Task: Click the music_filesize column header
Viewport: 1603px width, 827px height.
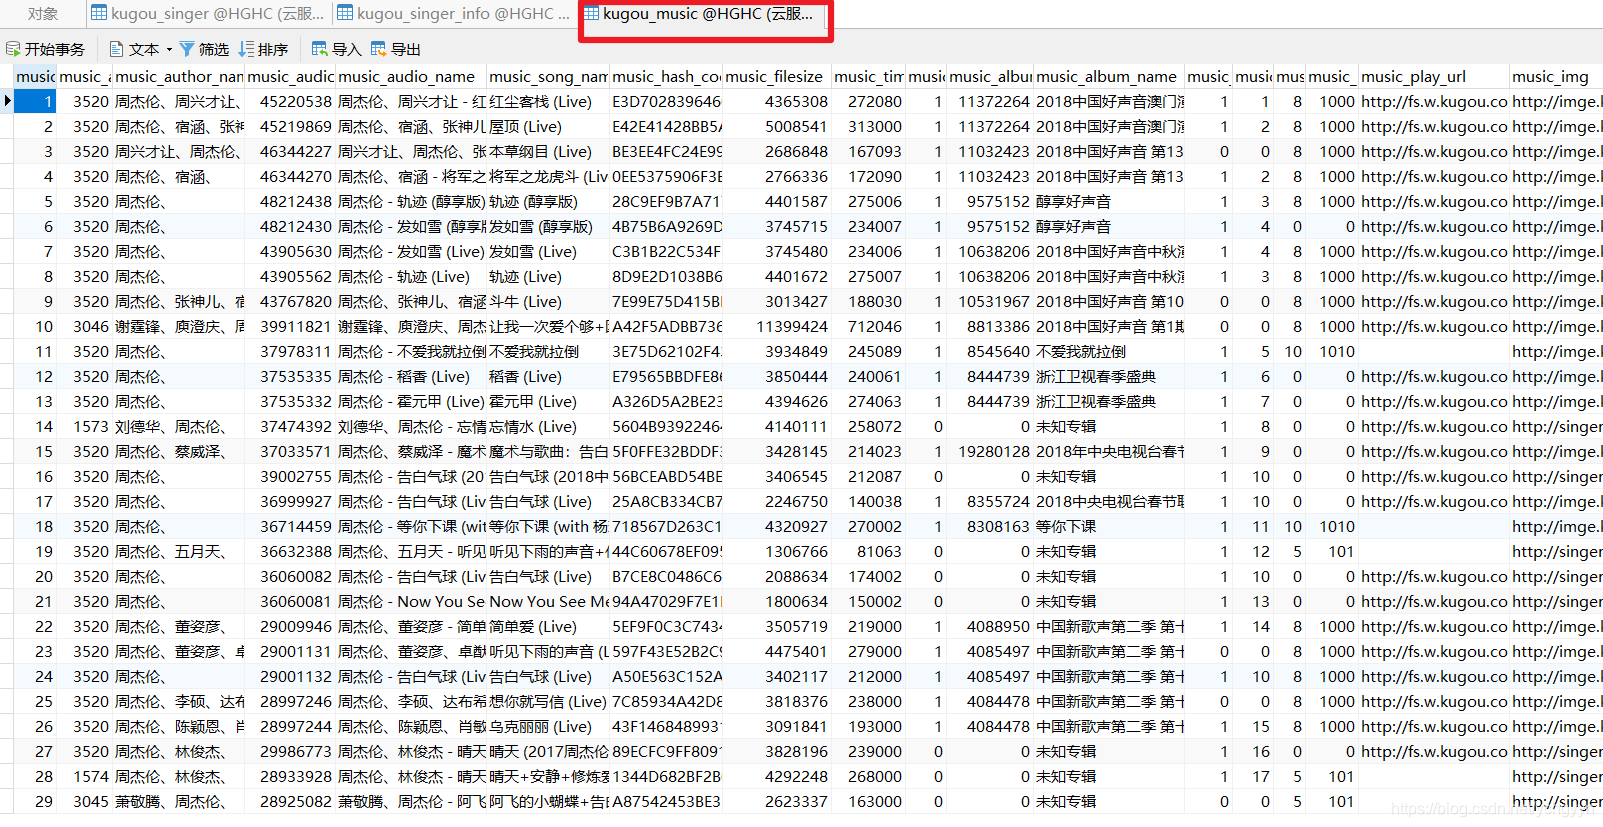Action: click(776, 76)
